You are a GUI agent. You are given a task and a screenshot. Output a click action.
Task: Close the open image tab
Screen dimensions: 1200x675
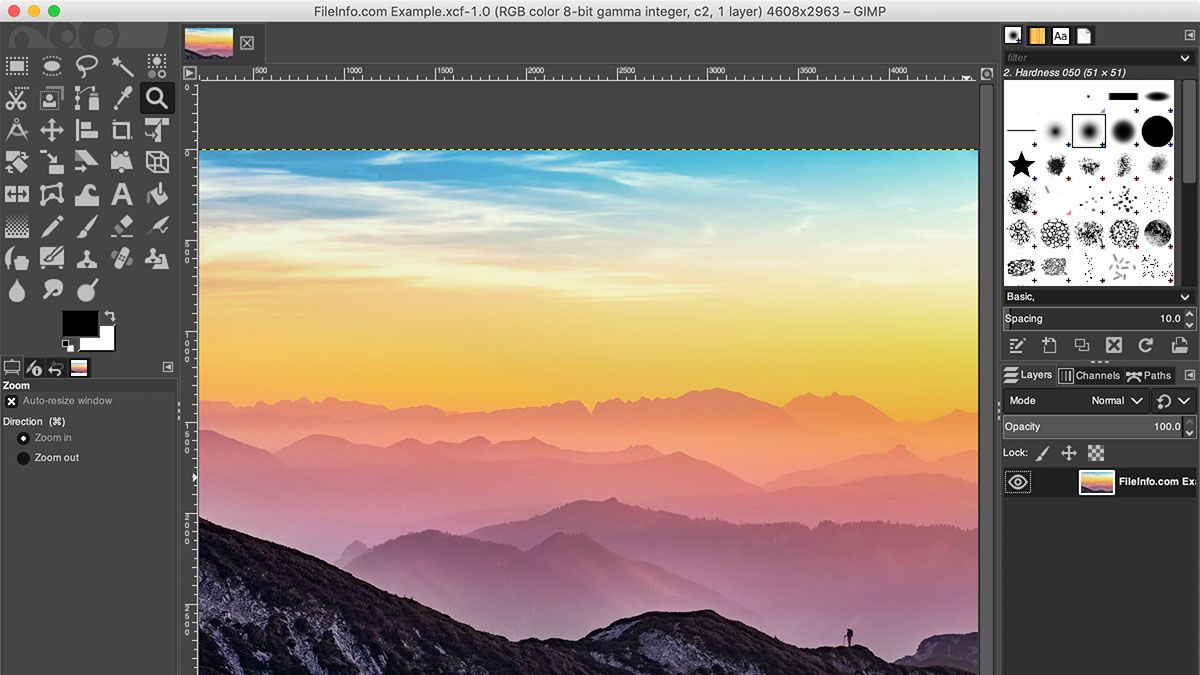click(247, 43)
